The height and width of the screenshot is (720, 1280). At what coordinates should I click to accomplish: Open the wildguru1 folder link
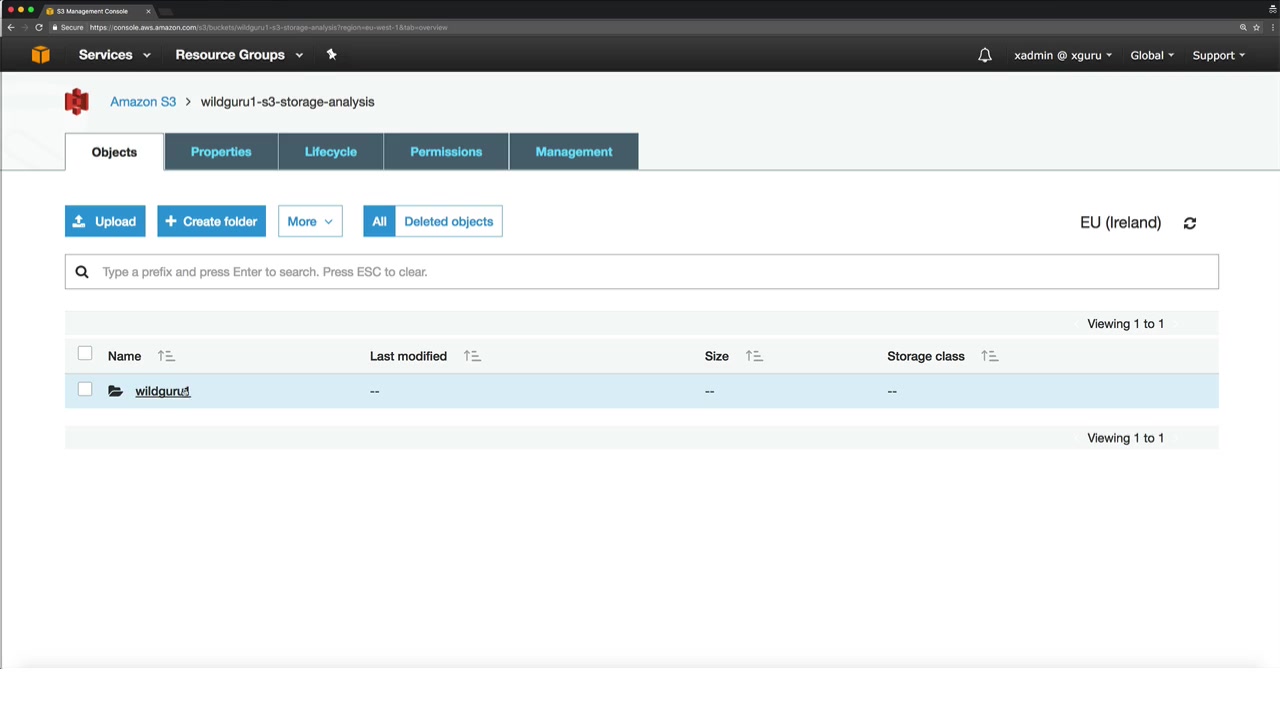click(162, 391)
